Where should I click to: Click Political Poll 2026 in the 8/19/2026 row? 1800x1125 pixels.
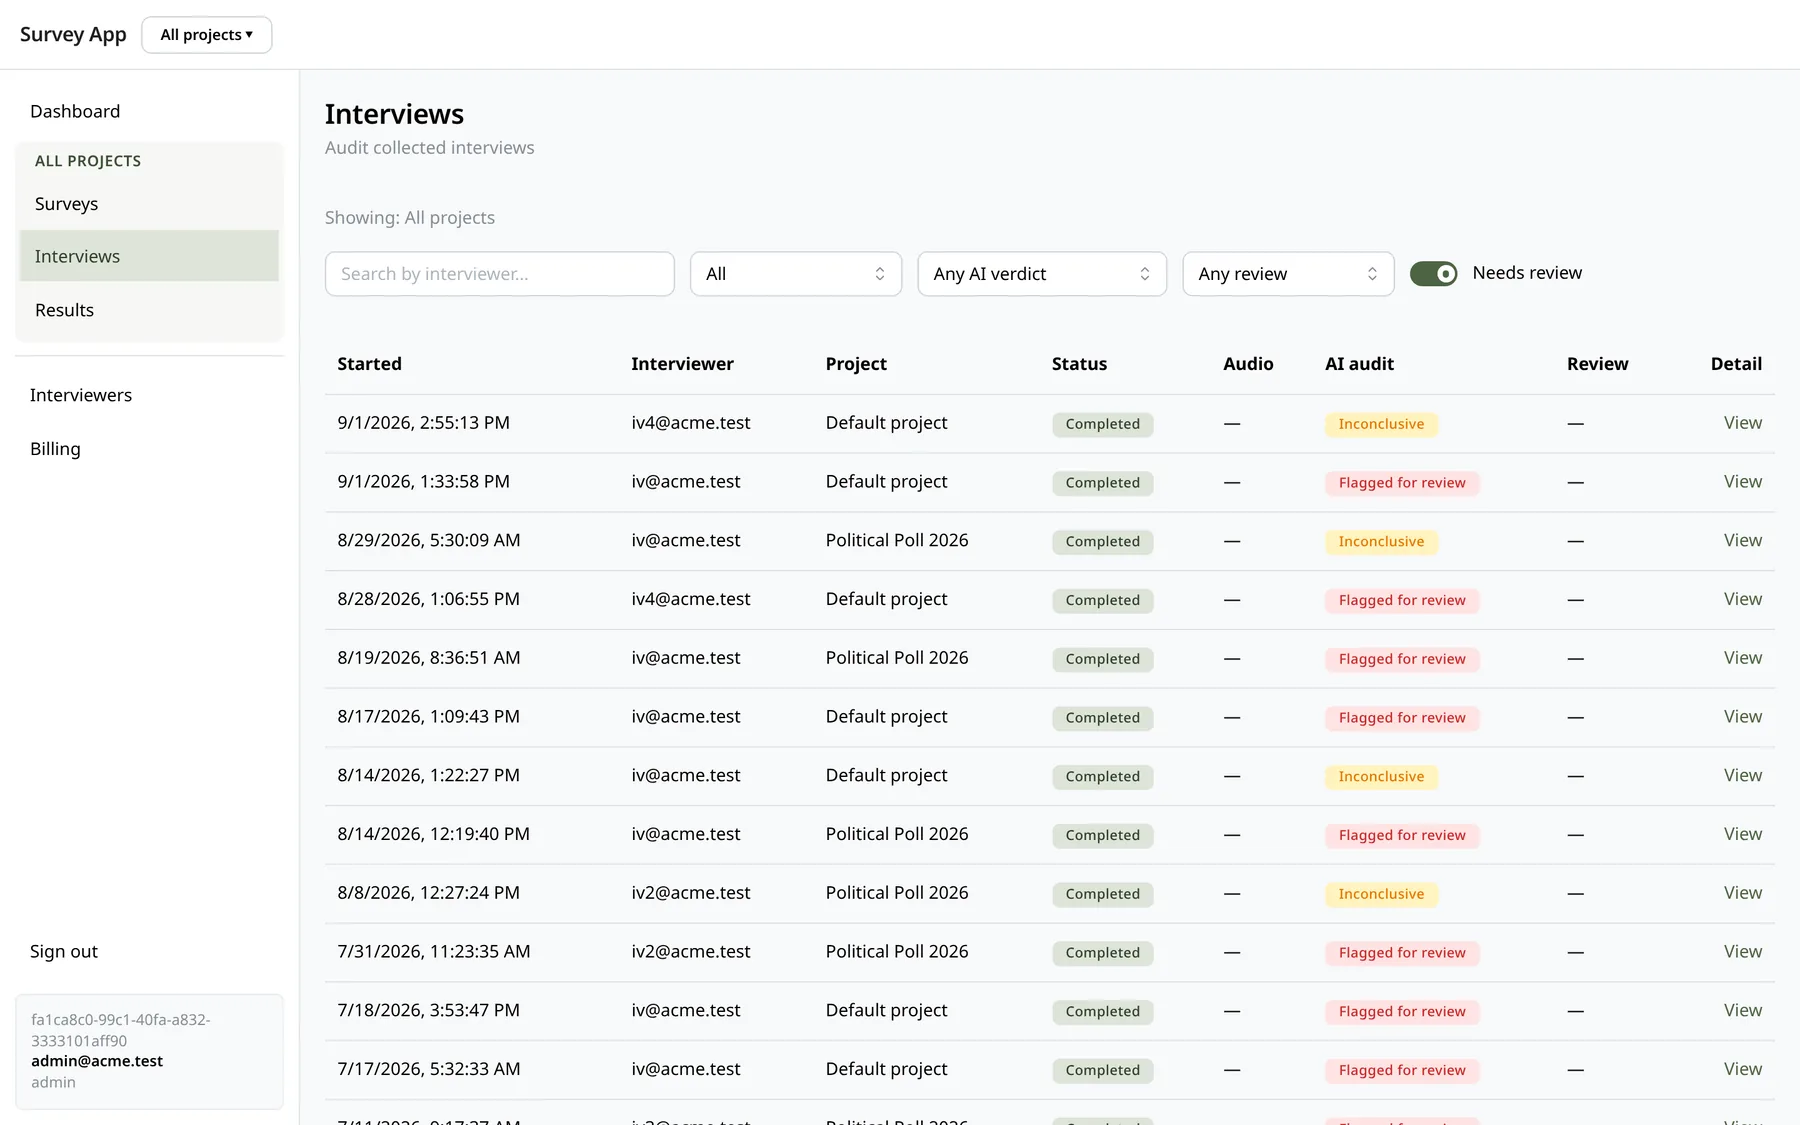(x=897, y=658)
